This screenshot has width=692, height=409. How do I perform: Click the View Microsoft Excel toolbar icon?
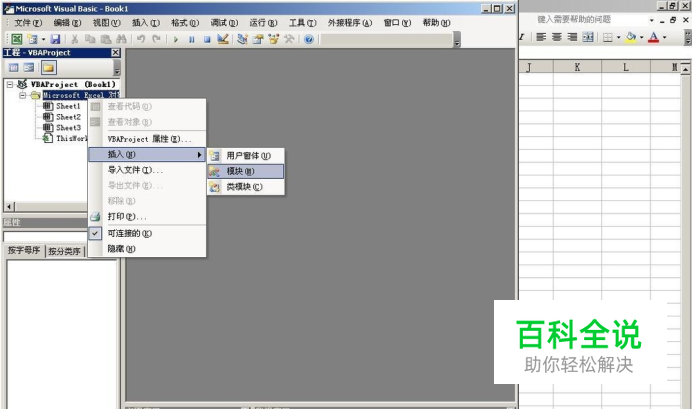pyautogui.click(x=16, y=39)
